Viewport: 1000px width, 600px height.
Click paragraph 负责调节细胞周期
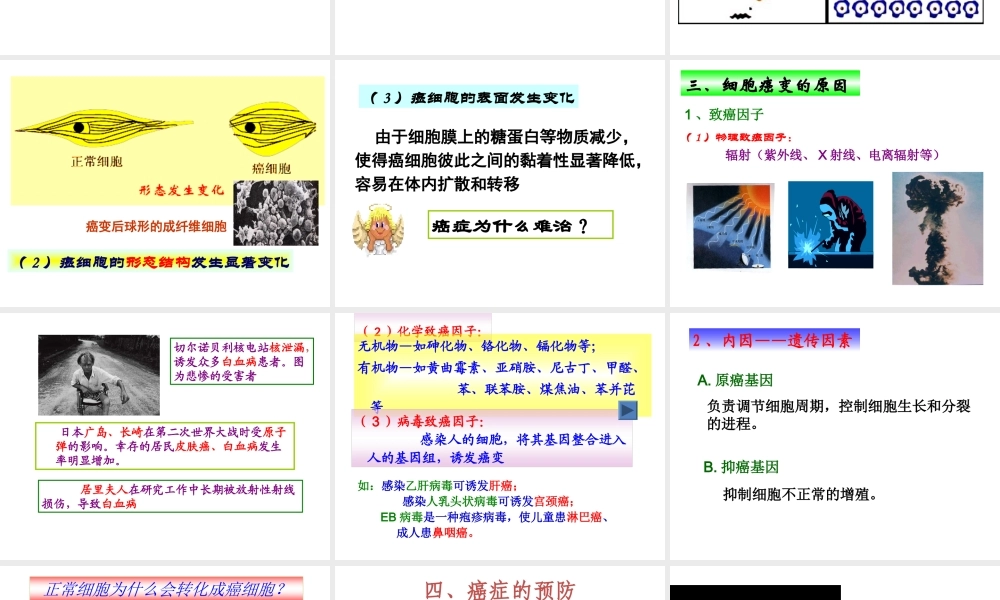tap(839, 415)
